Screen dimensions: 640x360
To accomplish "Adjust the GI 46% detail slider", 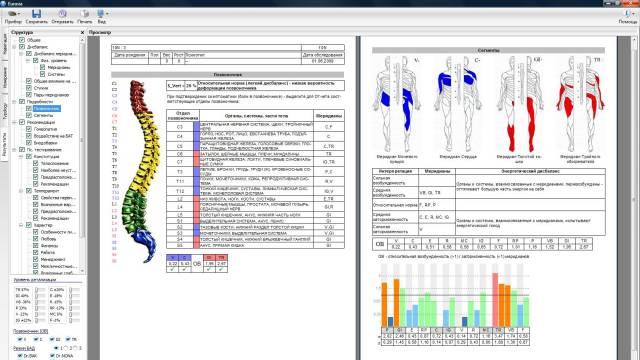I will (40, 296).
